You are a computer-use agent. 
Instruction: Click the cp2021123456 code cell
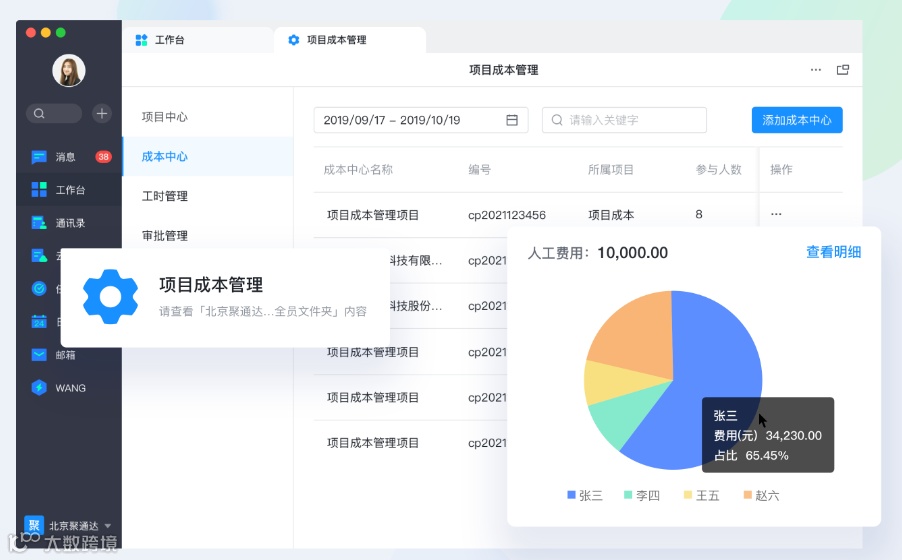(507, 215)
